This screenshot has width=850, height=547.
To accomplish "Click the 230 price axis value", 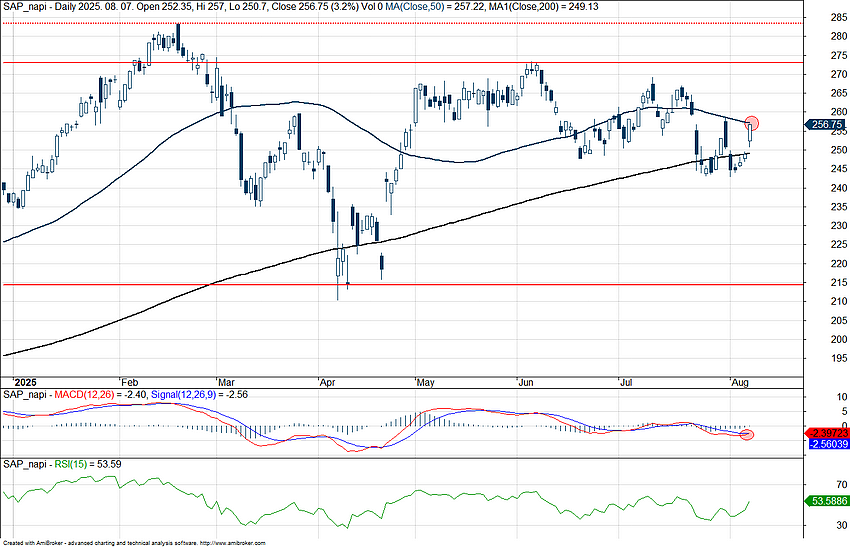I will [839, 226].
